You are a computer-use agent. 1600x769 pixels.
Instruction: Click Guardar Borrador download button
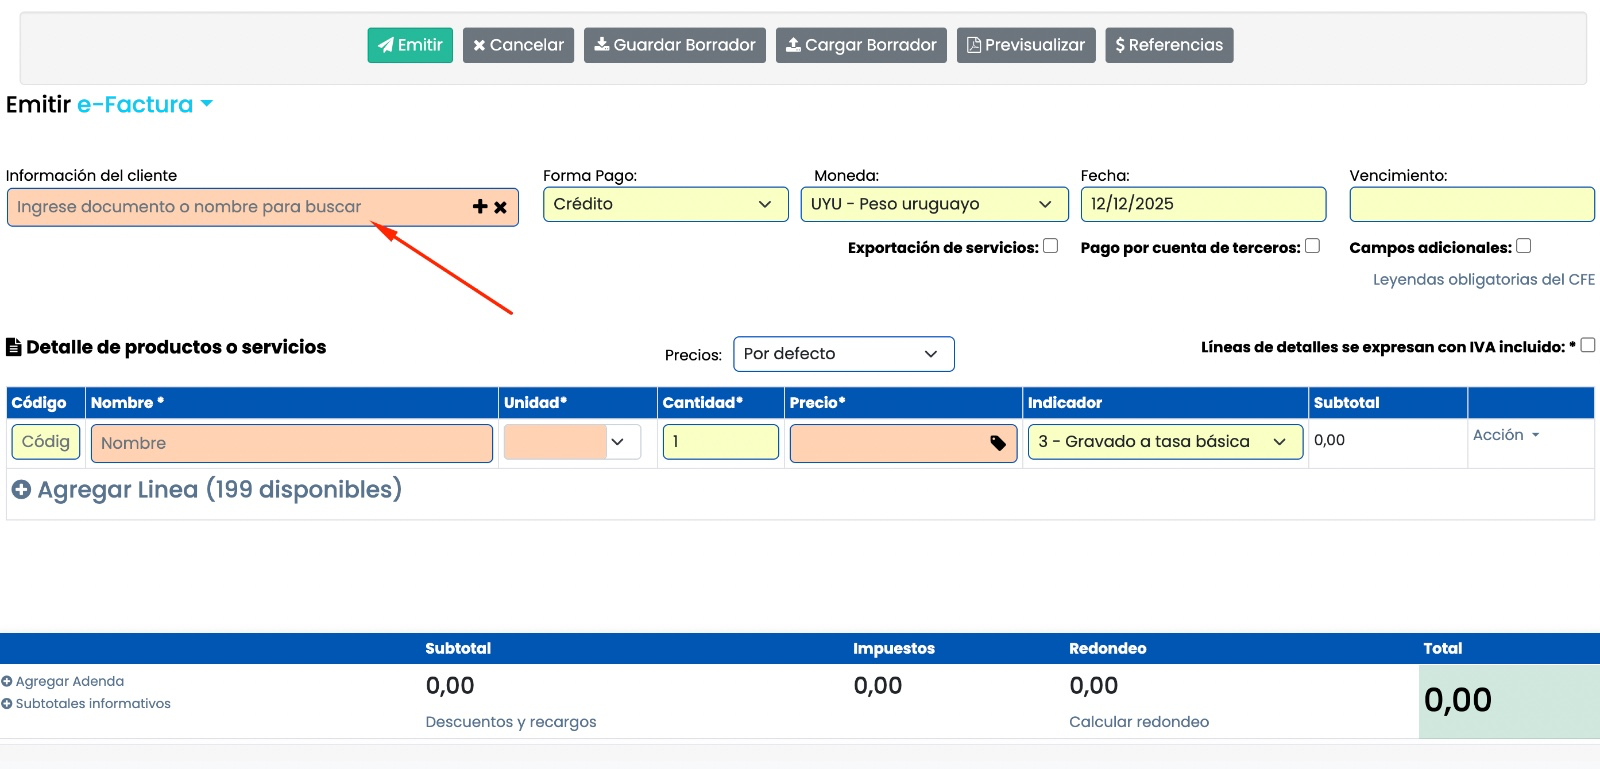[x=674, y=45]
